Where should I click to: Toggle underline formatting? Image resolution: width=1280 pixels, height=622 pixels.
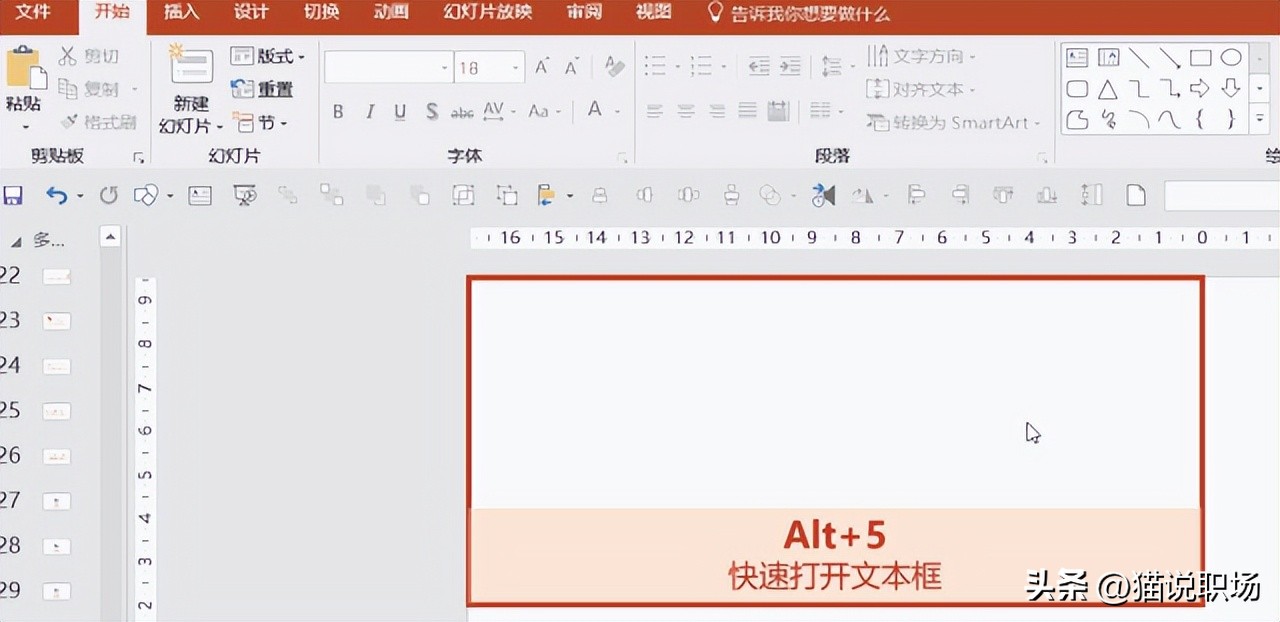[399, 112]
